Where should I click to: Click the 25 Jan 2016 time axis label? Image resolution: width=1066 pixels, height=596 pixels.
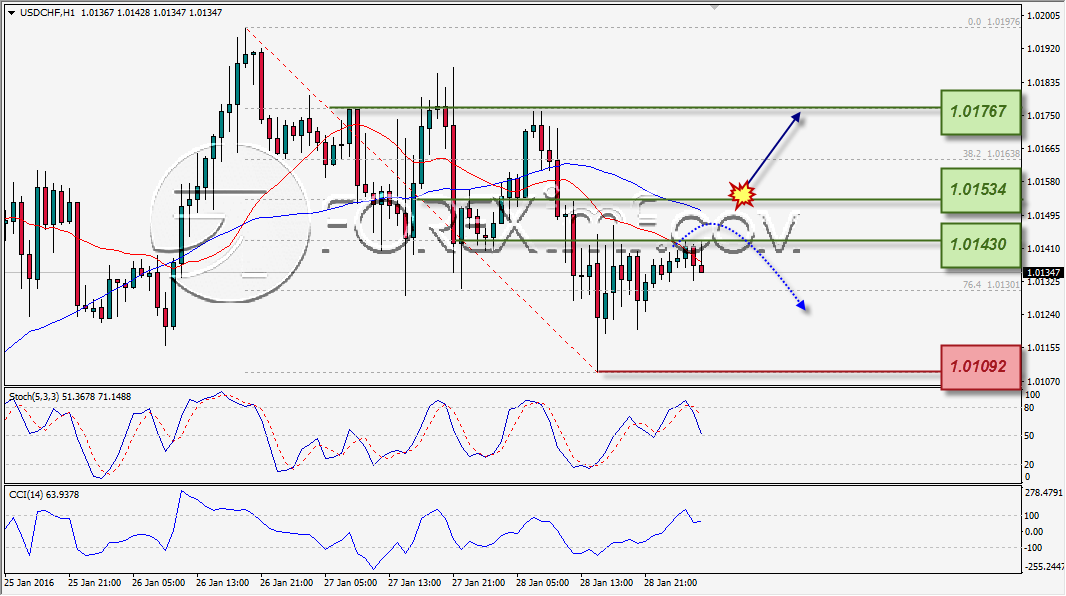click(29, 583)
